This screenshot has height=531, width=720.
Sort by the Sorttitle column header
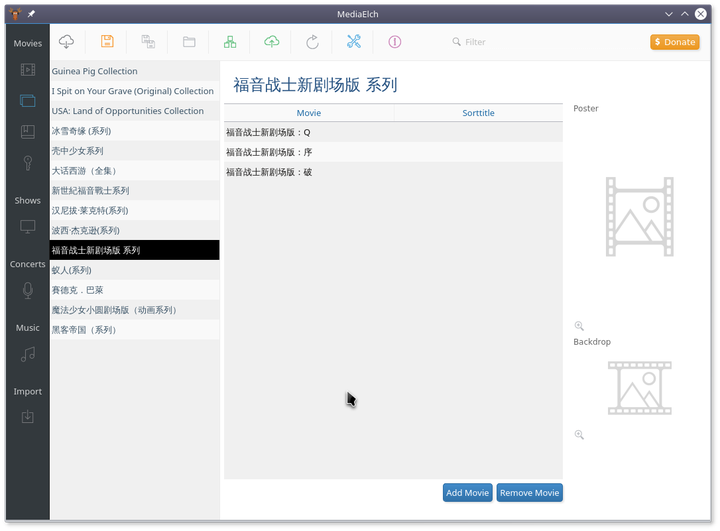tap(478, 113)
